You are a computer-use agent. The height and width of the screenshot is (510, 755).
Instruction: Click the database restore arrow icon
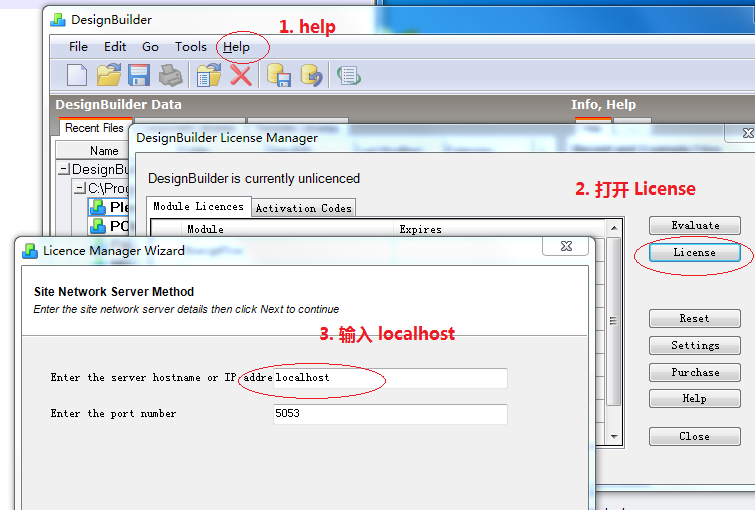click(x=312, y=75)
